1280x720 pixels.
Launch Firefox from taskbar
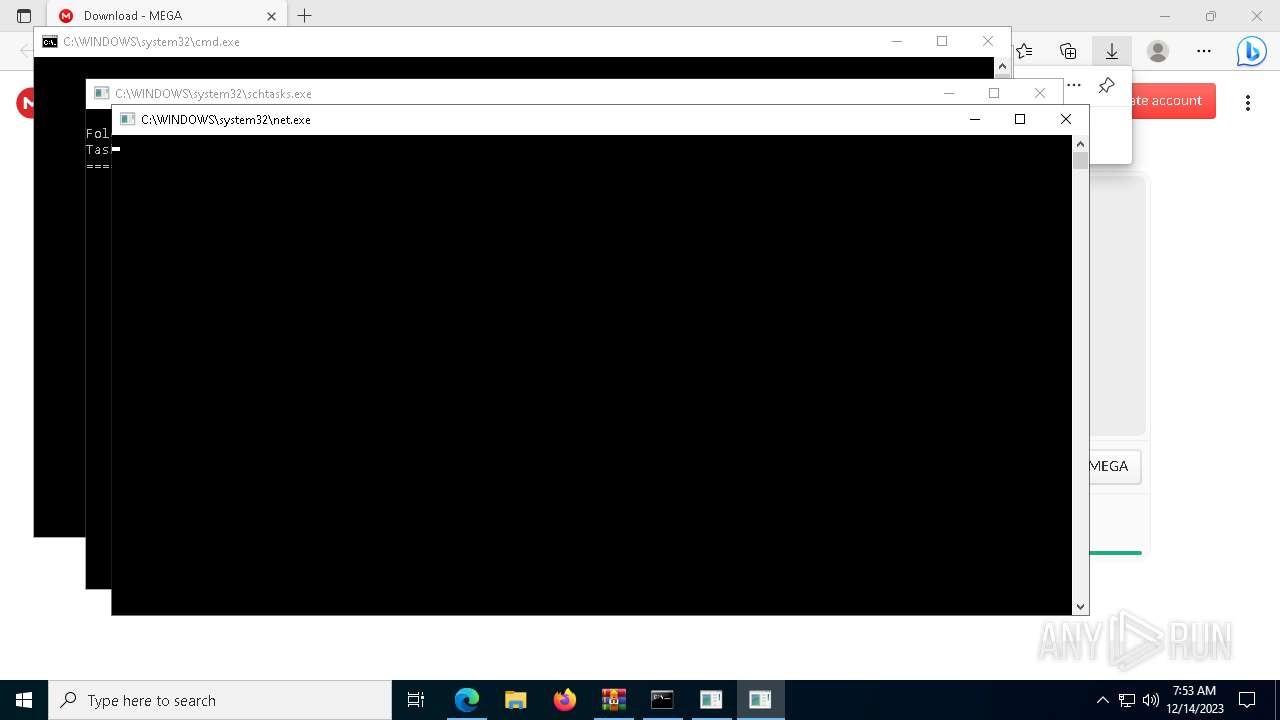[x=565, y=700]
